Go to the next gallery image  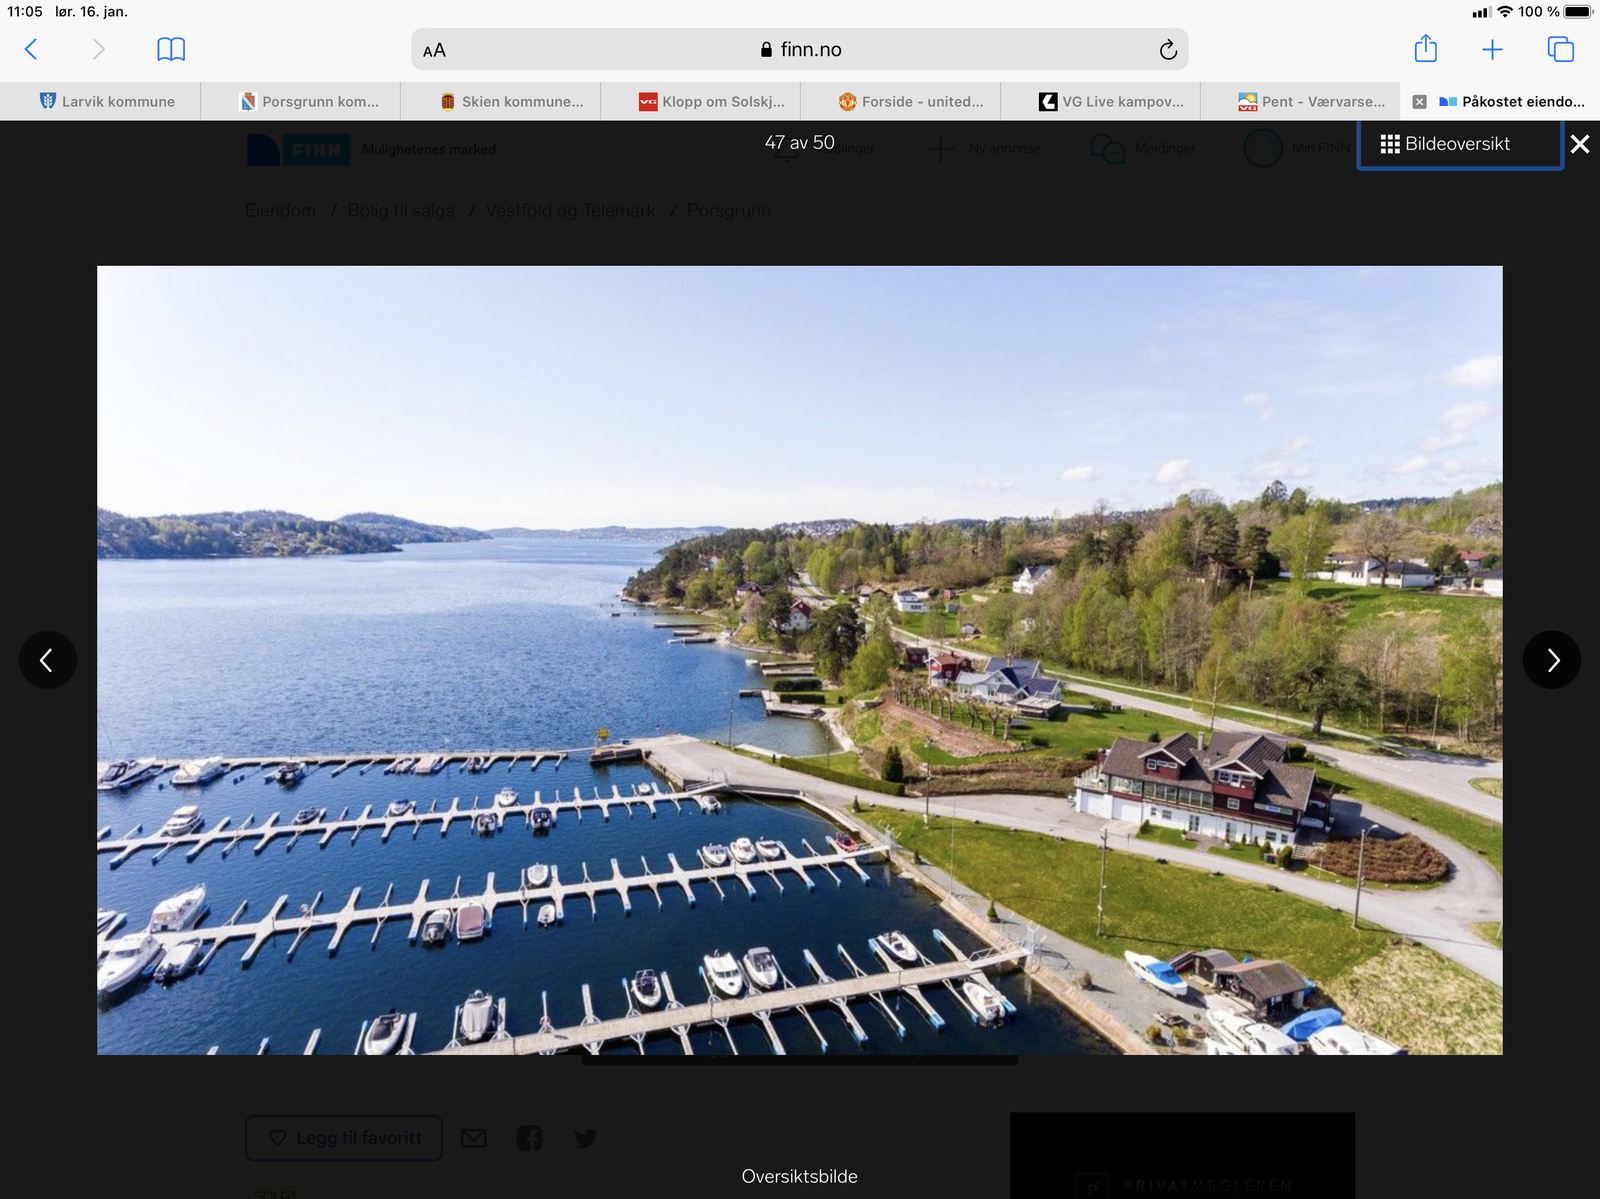(1552, 659)
